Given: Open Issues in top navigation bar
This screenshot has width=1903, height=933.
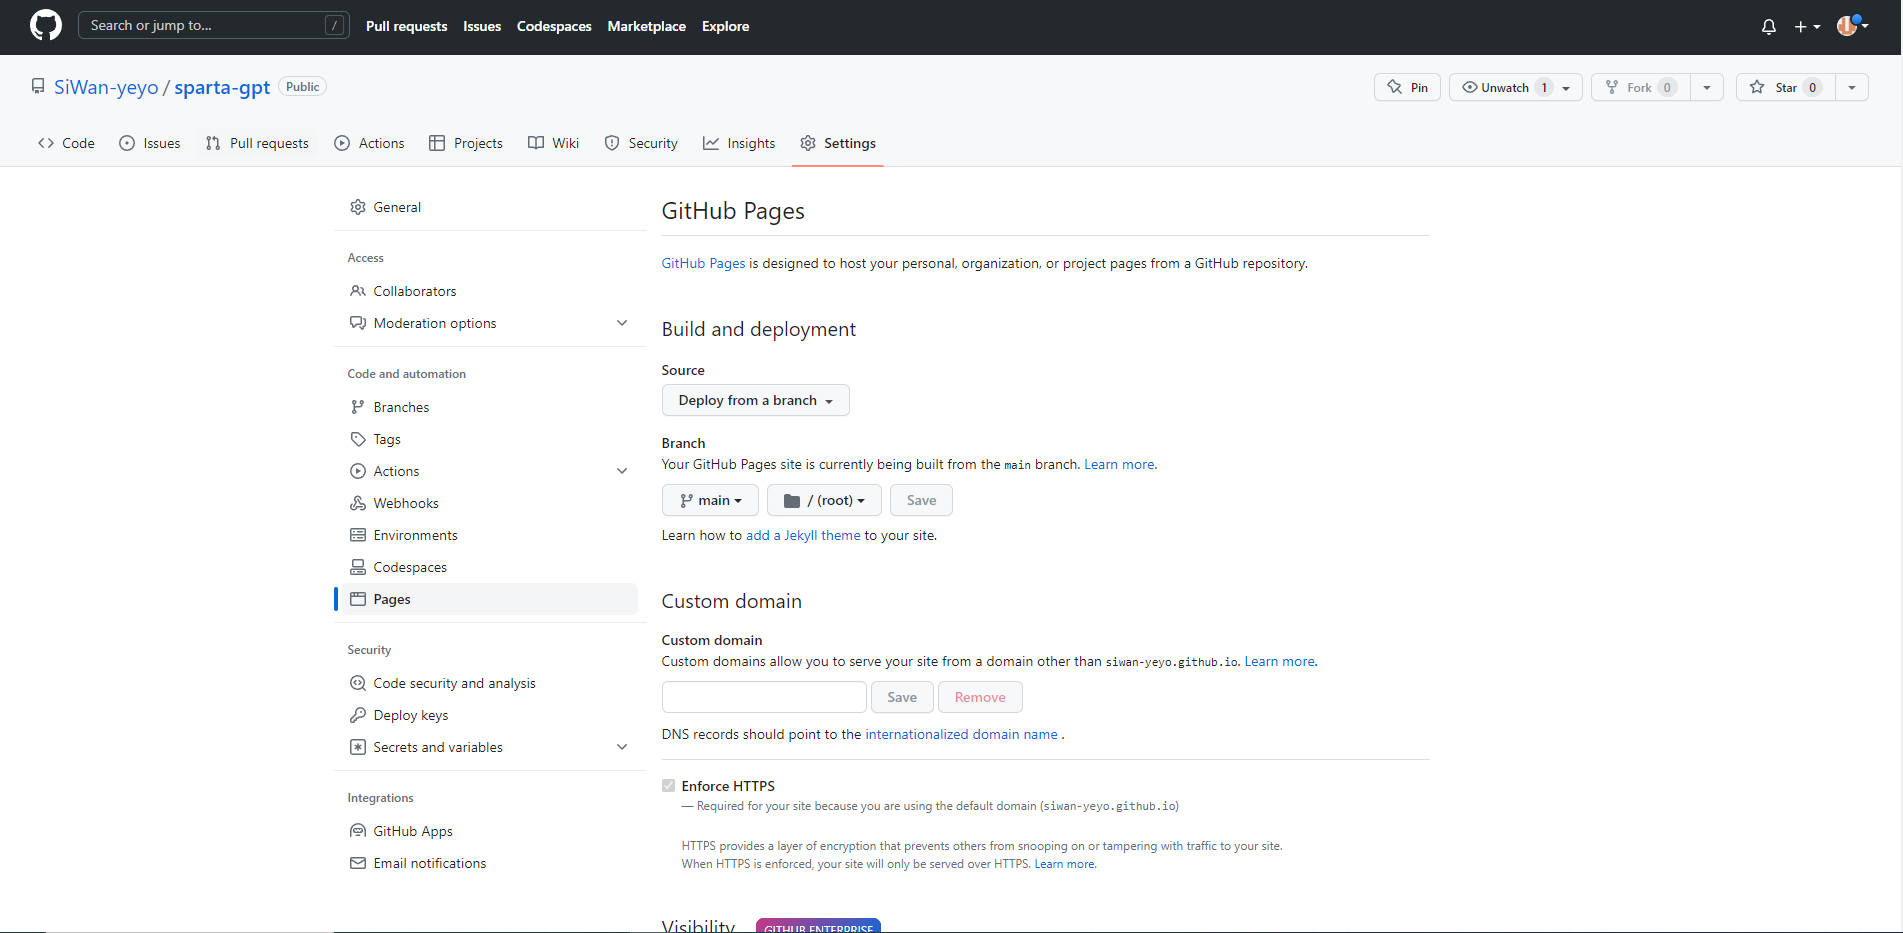Looking at the screenshot, I should pyautogui.click(x=482, y=26).
